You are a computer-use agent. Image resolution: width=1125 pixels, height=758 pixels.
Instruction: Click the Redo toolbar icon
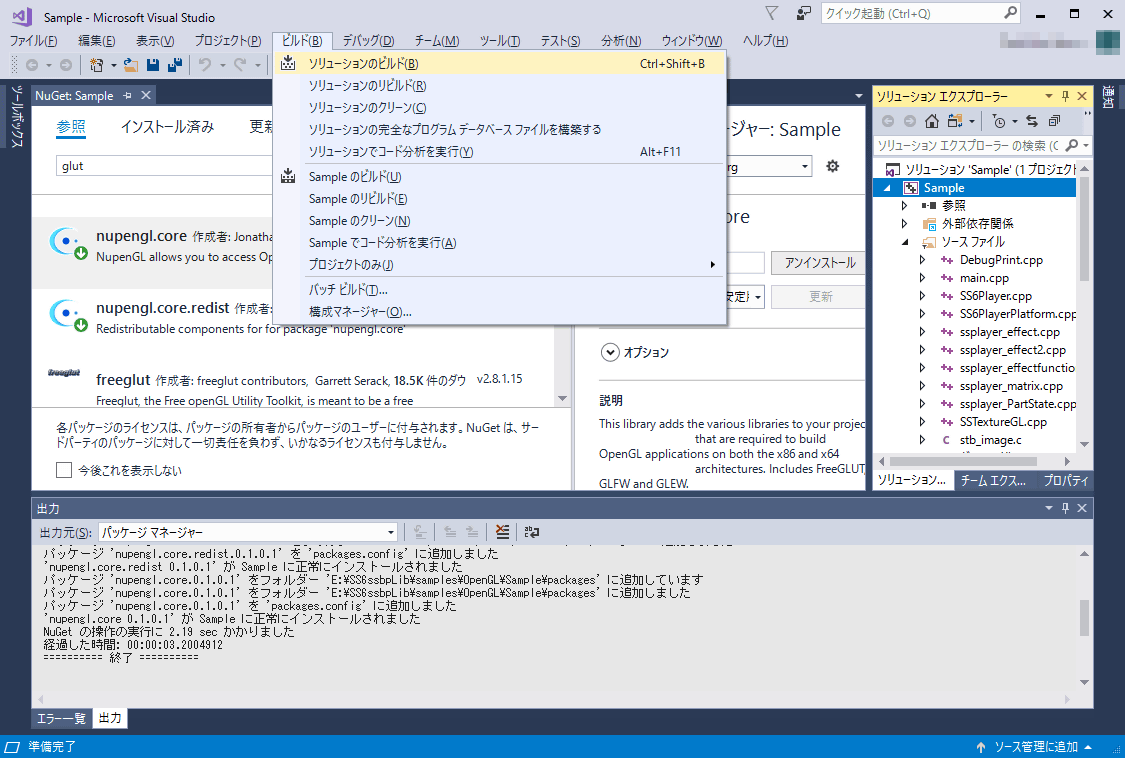point(240,65)
